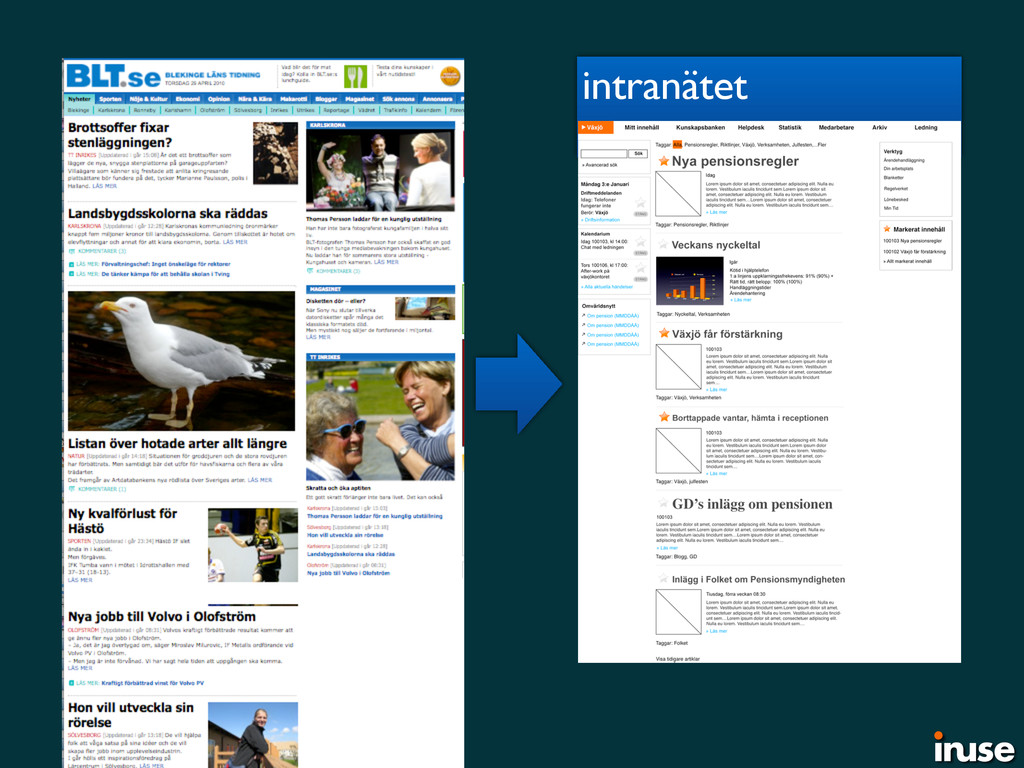Screen dimensions: 1024x768
Task: Open Ärendehandläggning in Verktyg box
Action: 904,160
